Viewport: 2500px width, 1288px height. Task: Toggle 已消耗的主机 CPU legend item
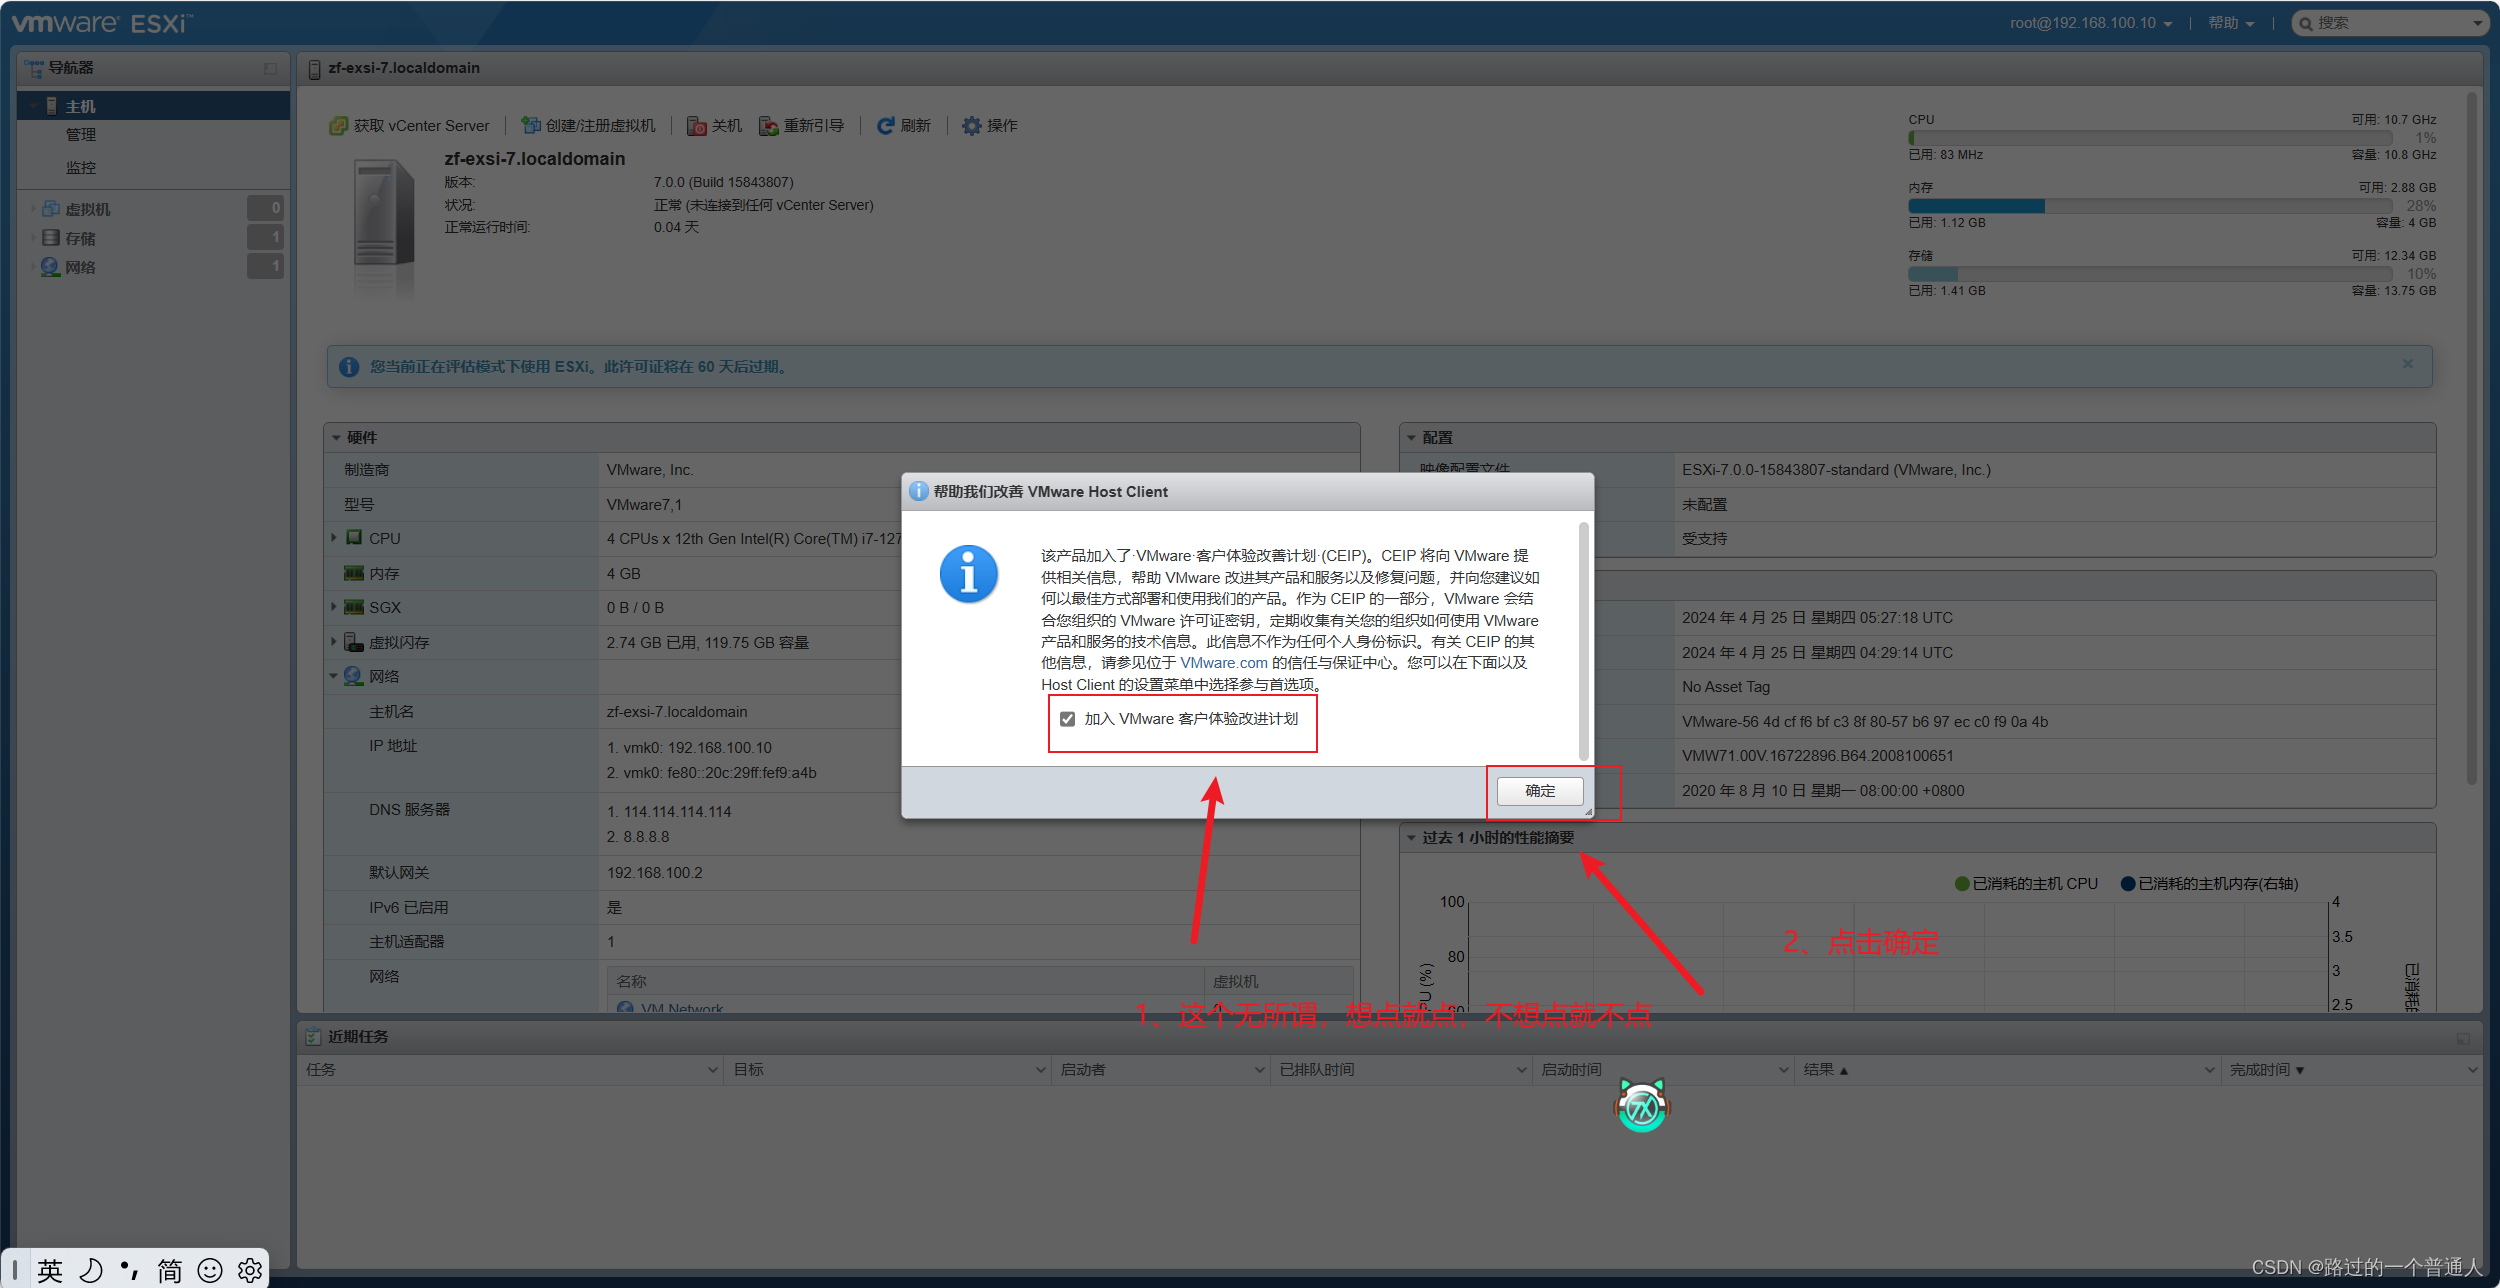coord(2026,884)
